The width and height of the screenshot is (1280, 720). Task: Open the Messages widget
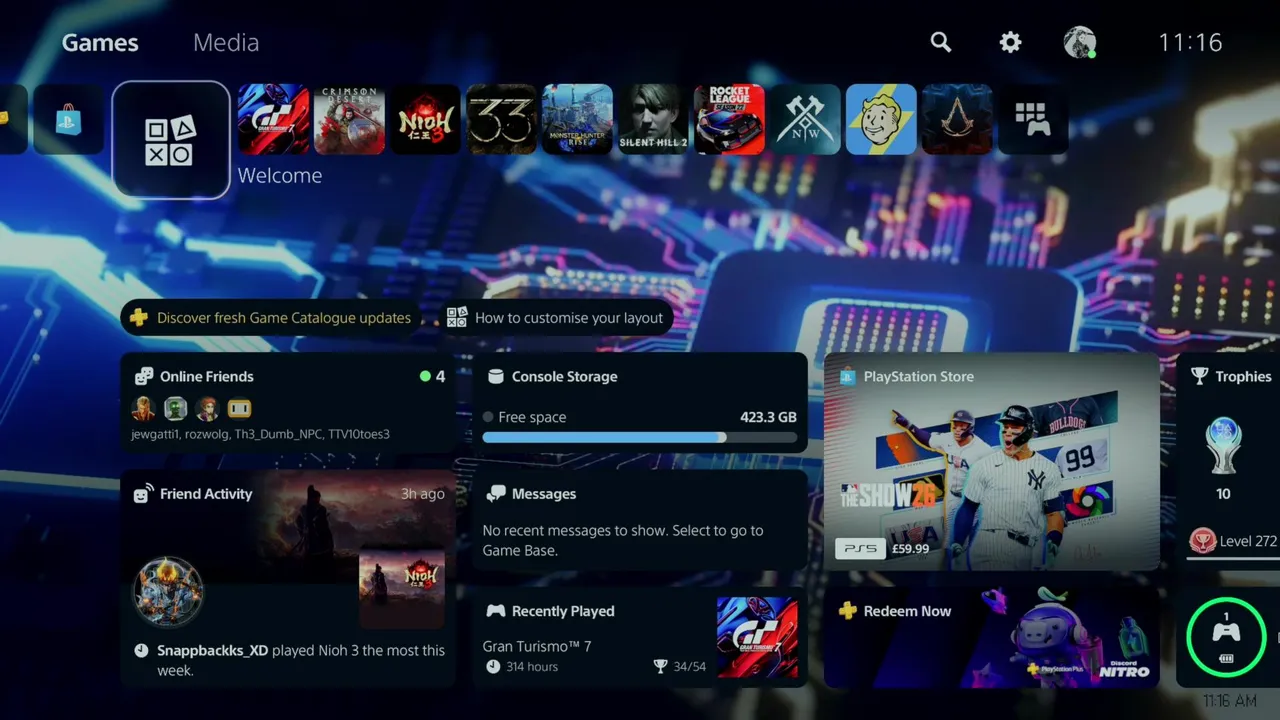tap(640, 521)
